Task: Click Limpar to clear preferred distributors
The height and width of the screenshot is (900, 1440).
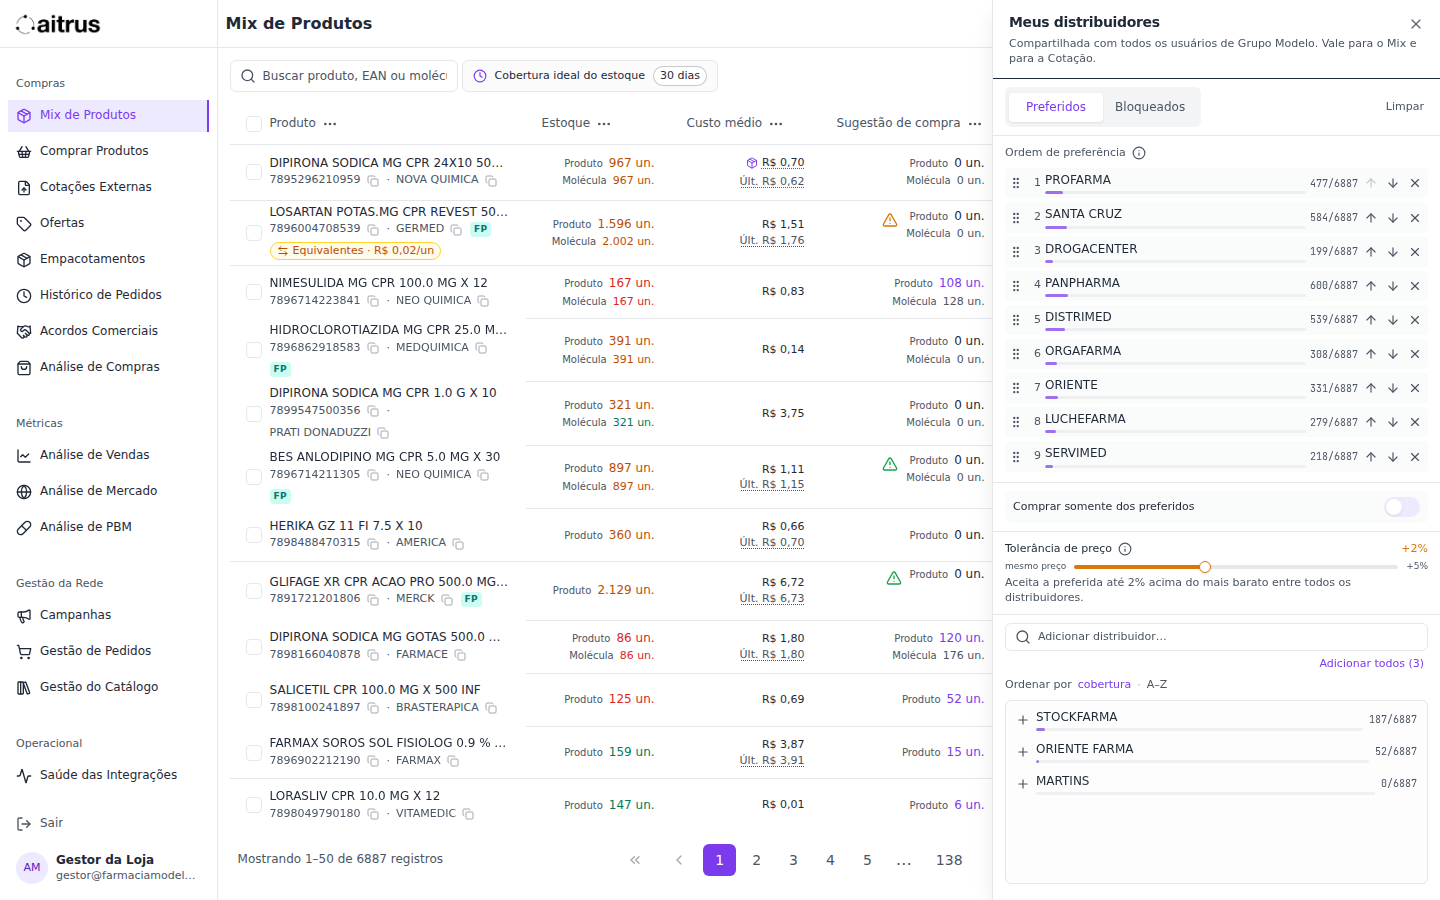Action: 1404,107
